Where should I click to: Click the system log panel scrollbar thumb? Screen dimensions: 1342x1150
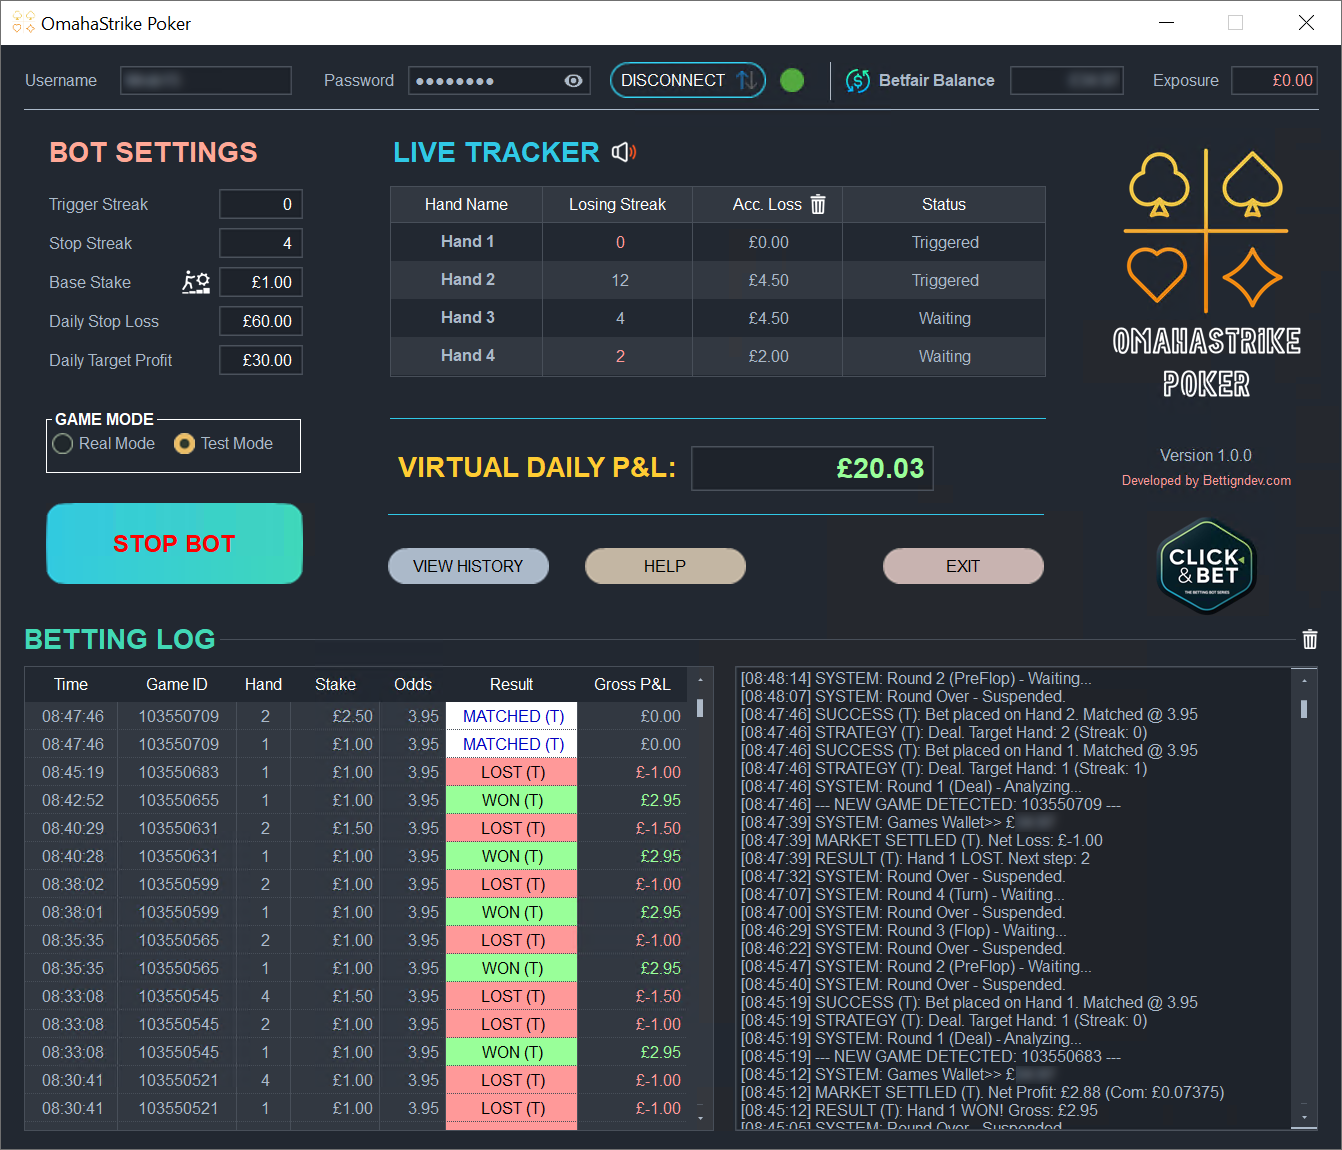pyautogui.click(x=1304, y=708)
